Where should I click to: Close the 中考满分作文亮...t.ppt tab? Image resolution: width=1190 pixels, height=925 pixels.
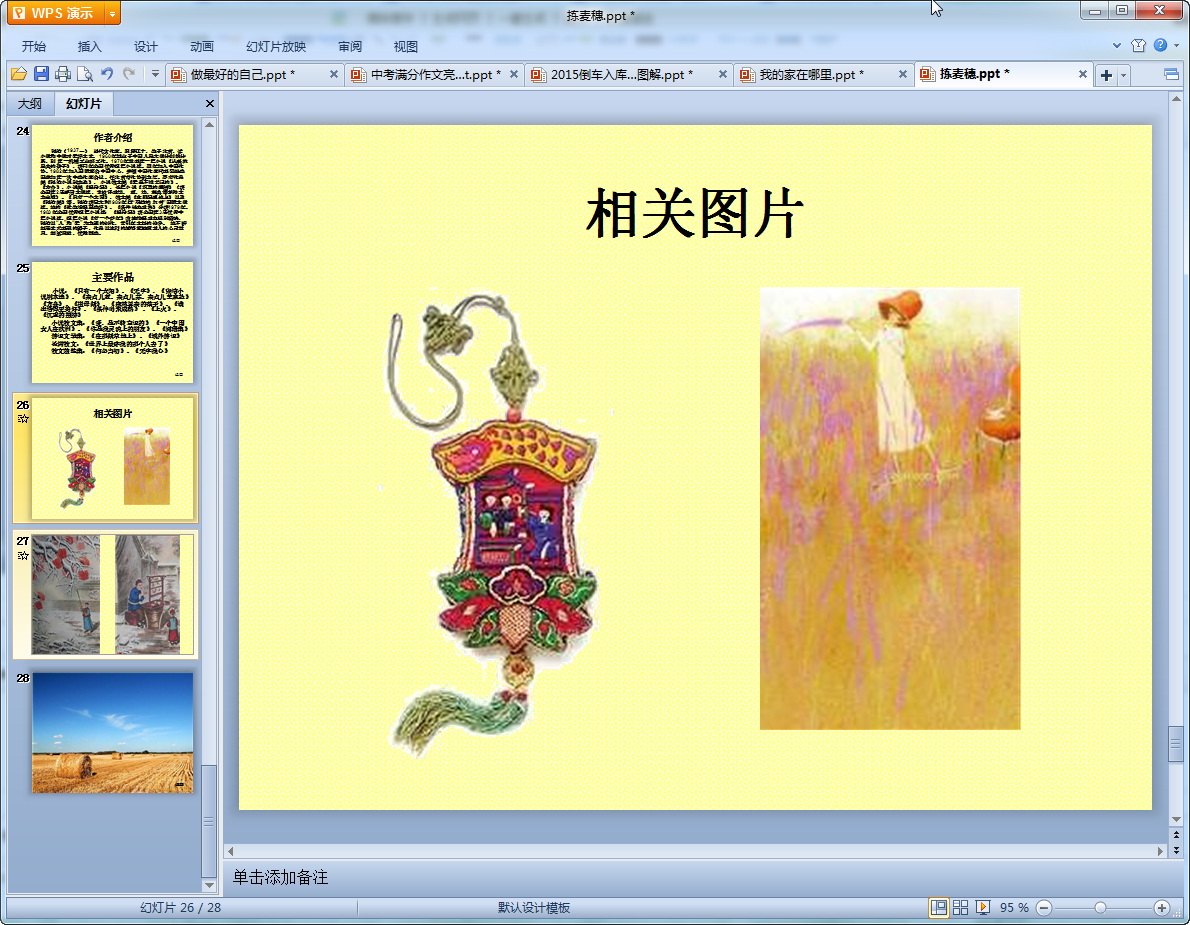click(x=514, y=74)
